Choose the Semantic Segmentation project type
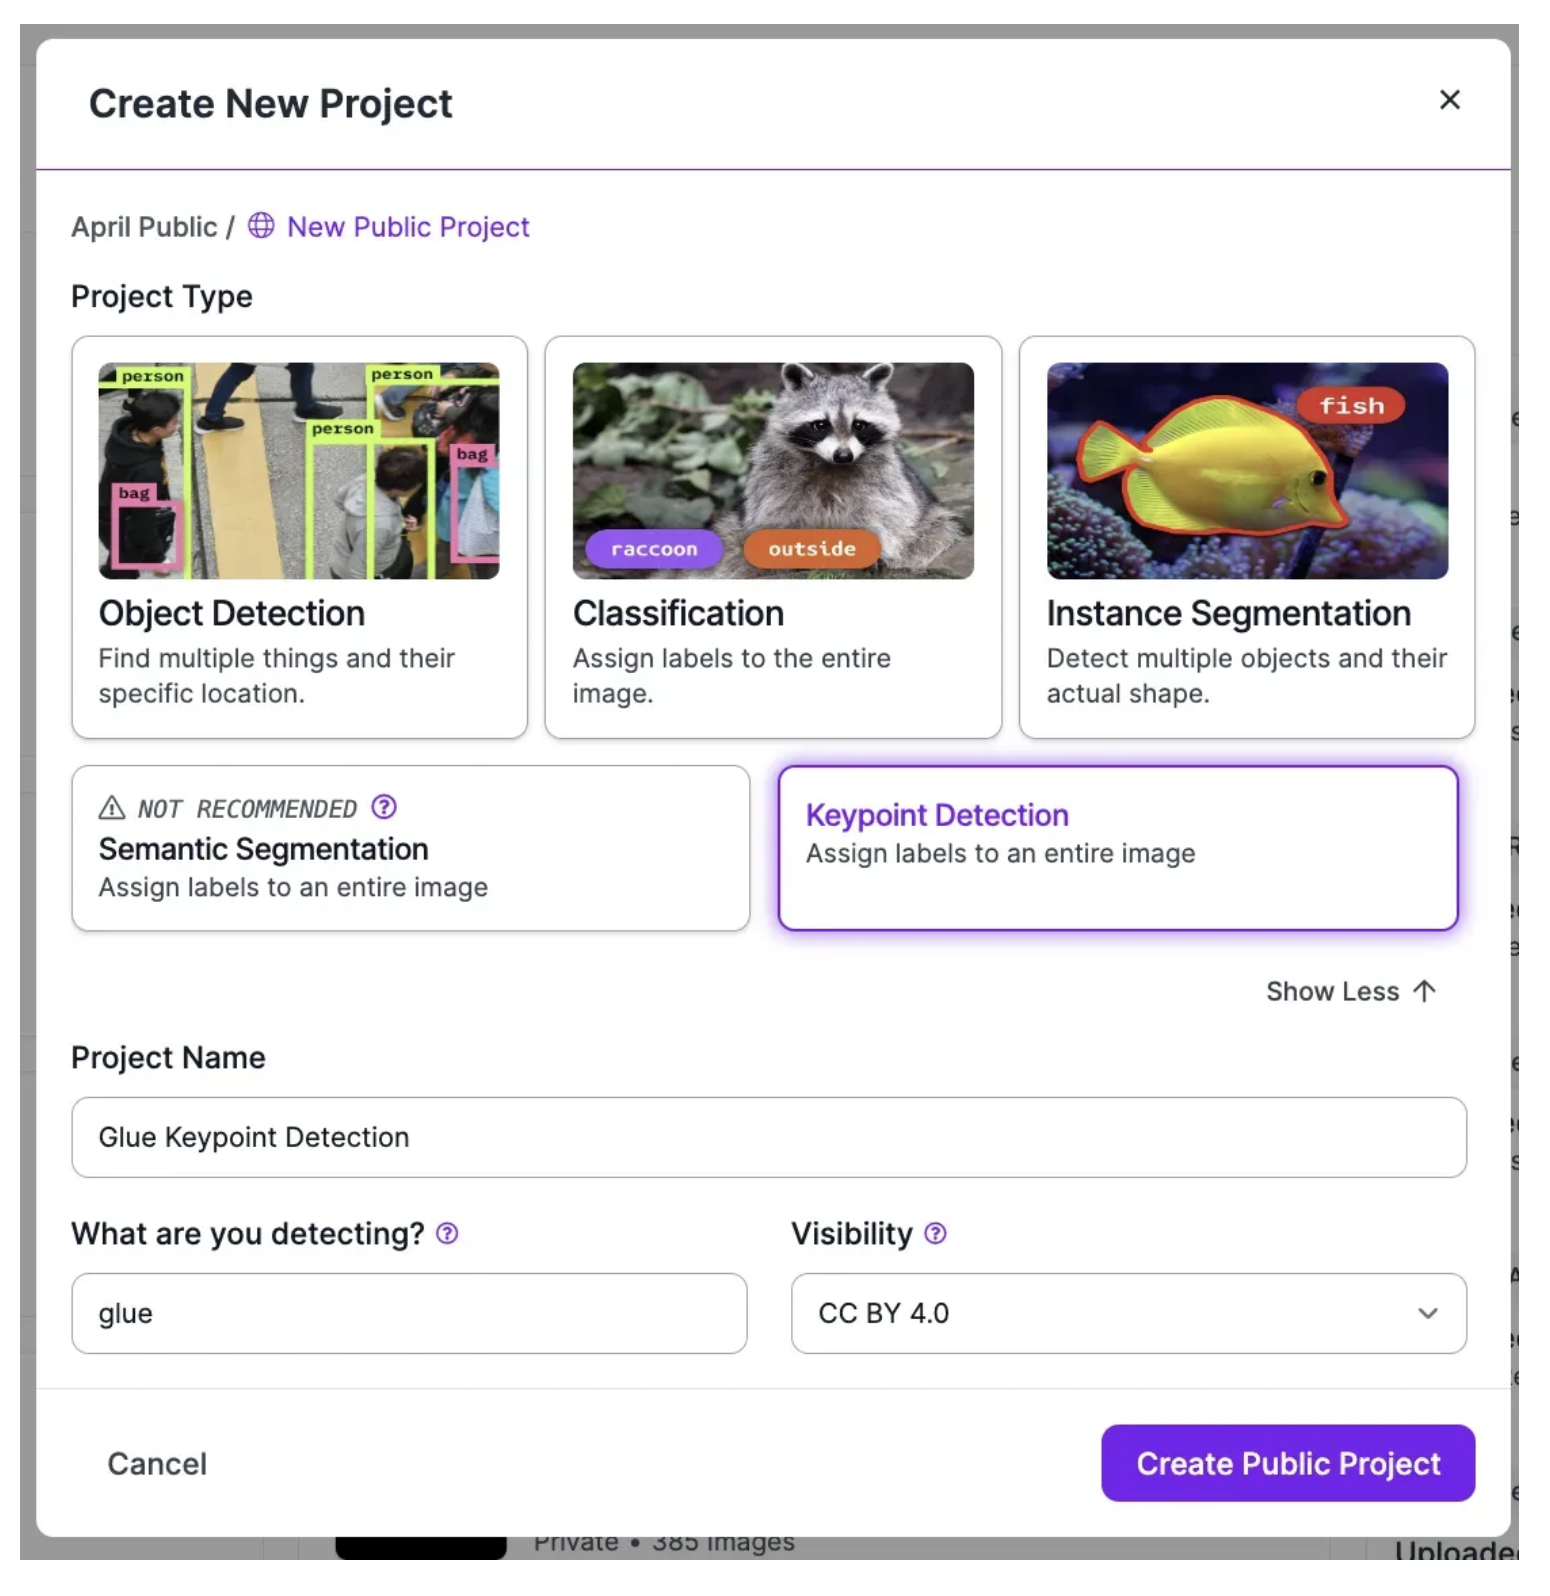This screenshot has height=1596, width=1550. click(x=410, y=848)
